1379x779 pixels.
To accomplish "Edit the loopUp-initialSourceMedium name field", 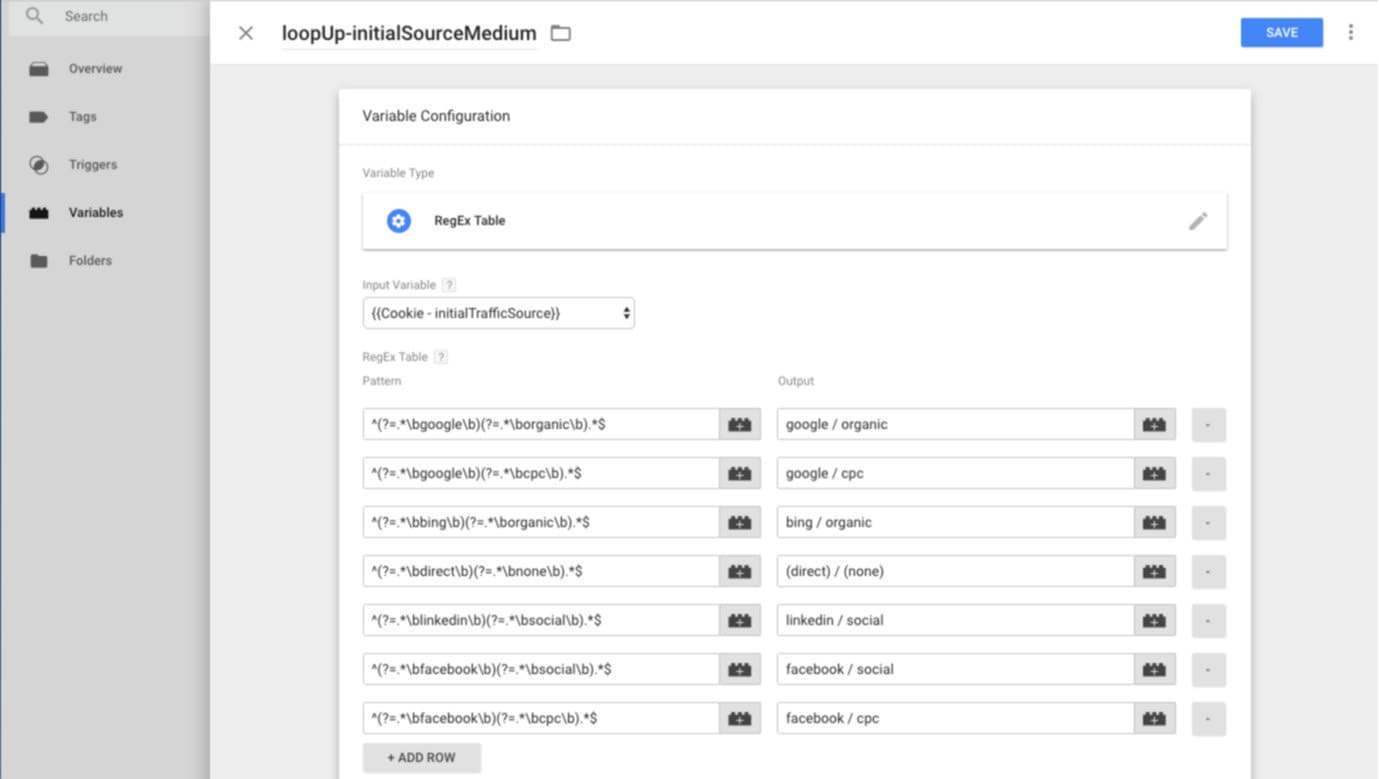I will coord(409,33).
